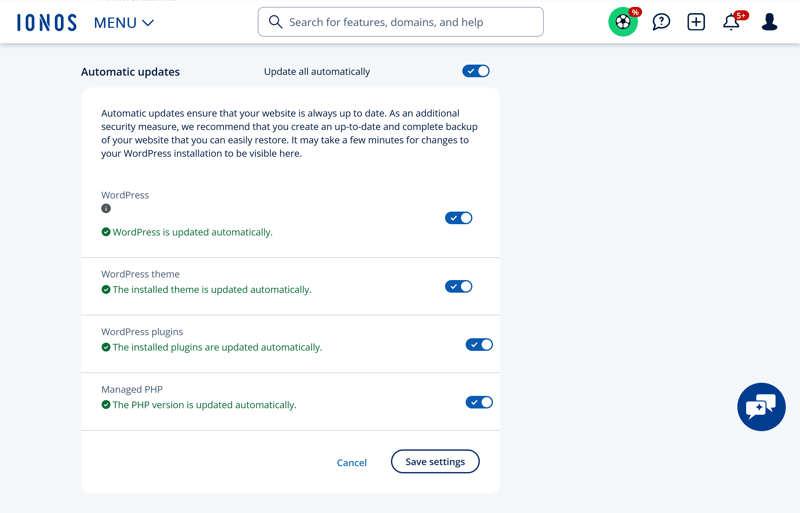Open the user account profile icon
This screenshot has height=513, width=800.
click(769, 22)
